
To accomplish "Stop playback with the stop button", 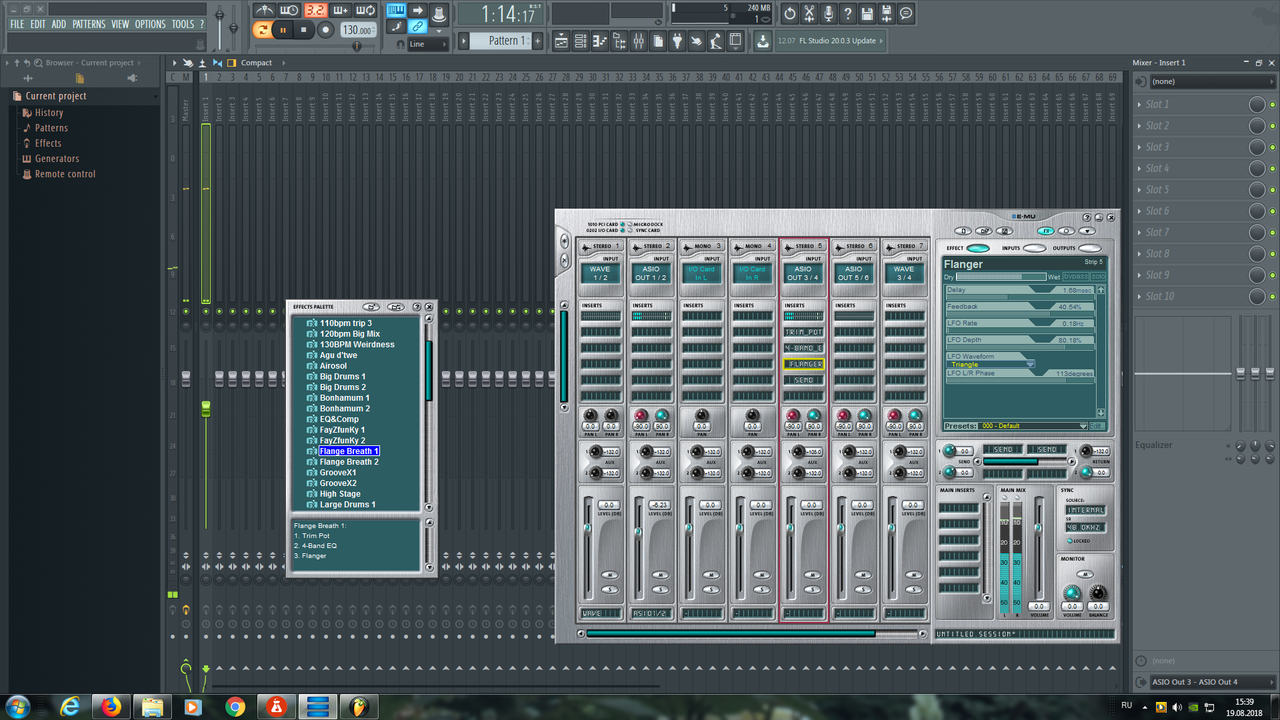I will [304, 30].
